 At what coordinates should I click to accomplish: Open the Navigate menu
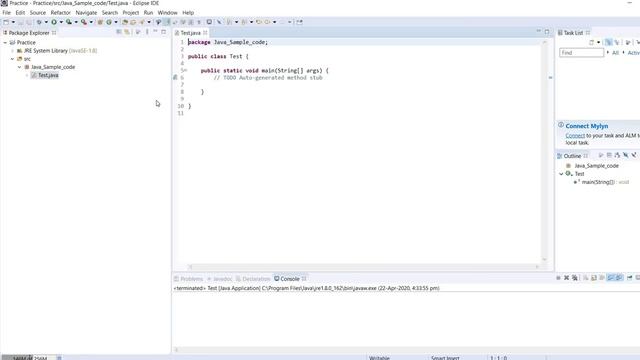click(x=86, y=13)
